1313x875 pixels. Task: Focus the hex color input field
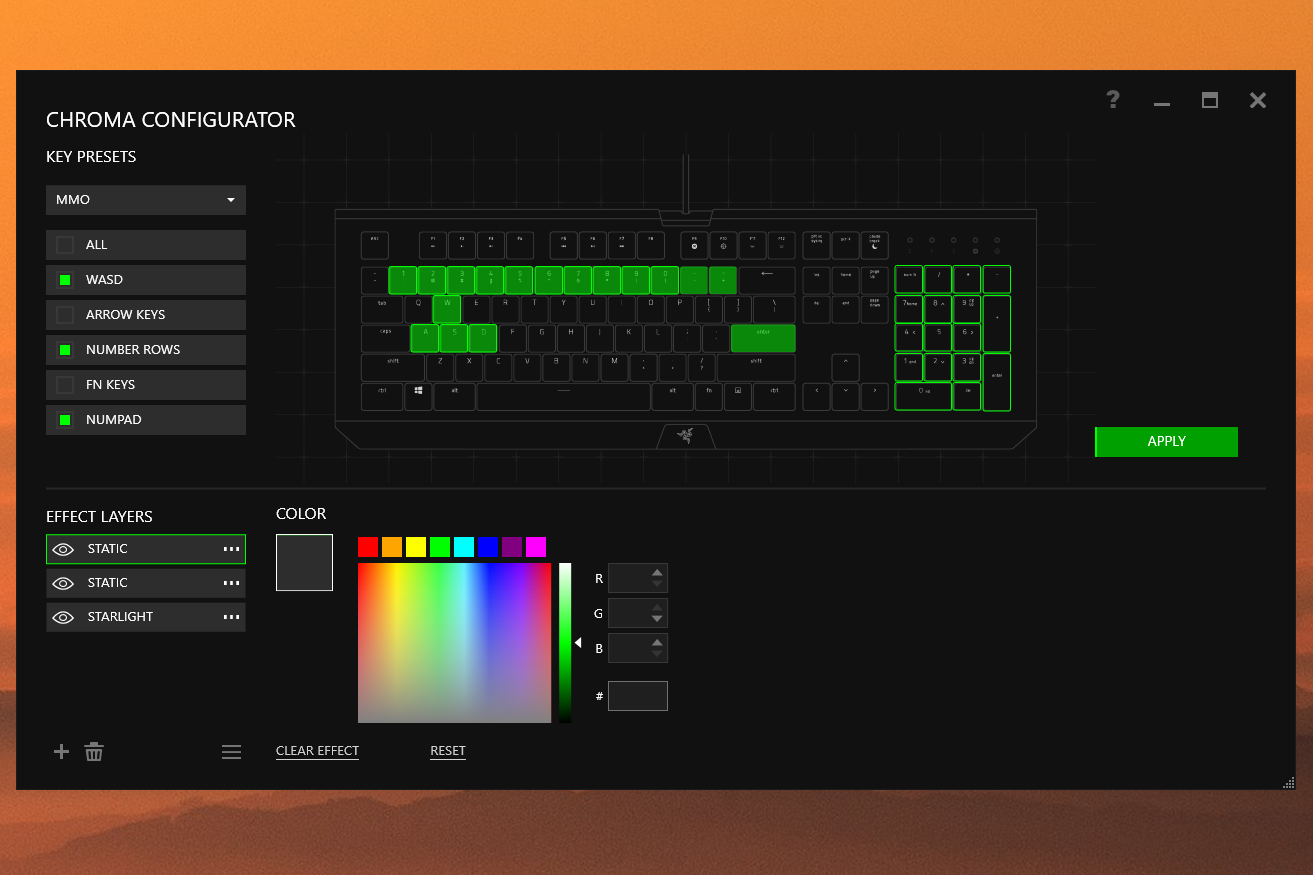click(638, 696)
